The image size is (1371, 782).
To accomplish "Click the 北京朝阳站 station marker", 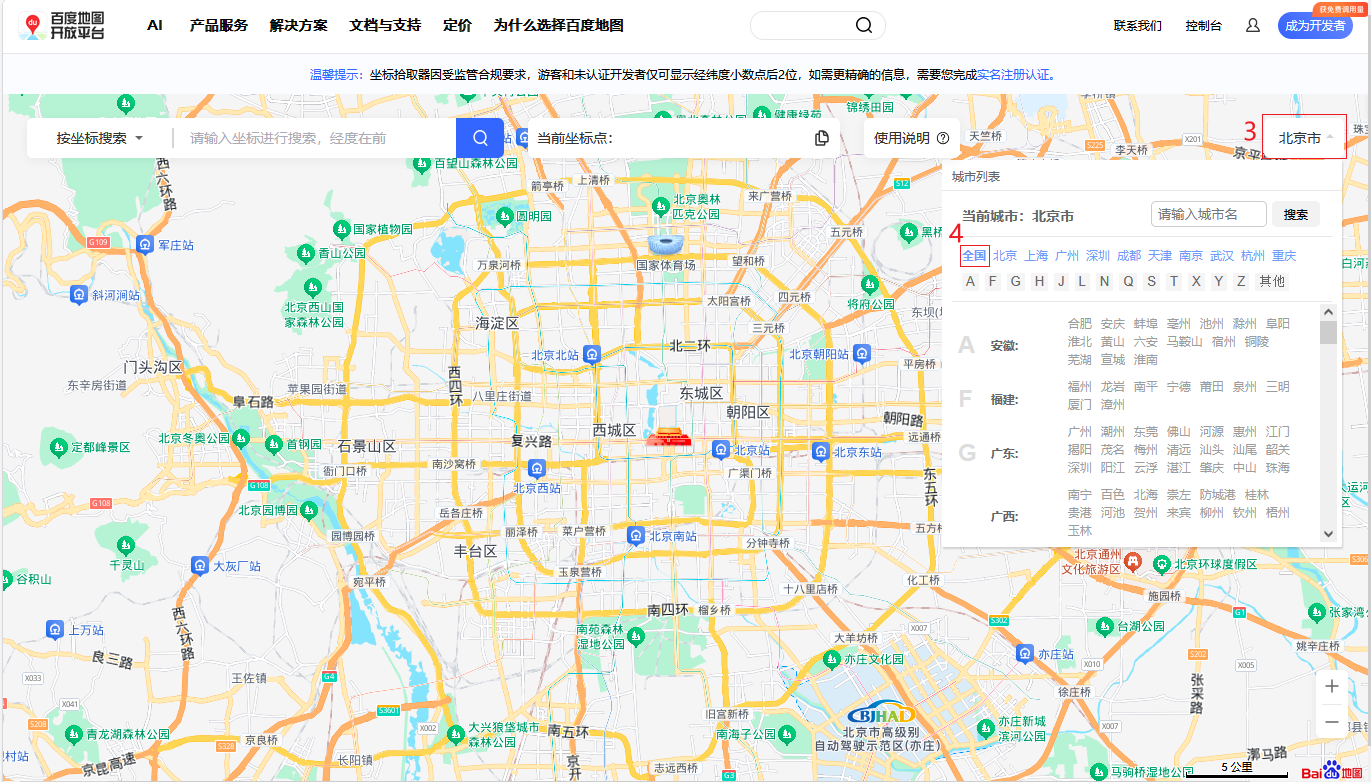I will coord(862,353).
